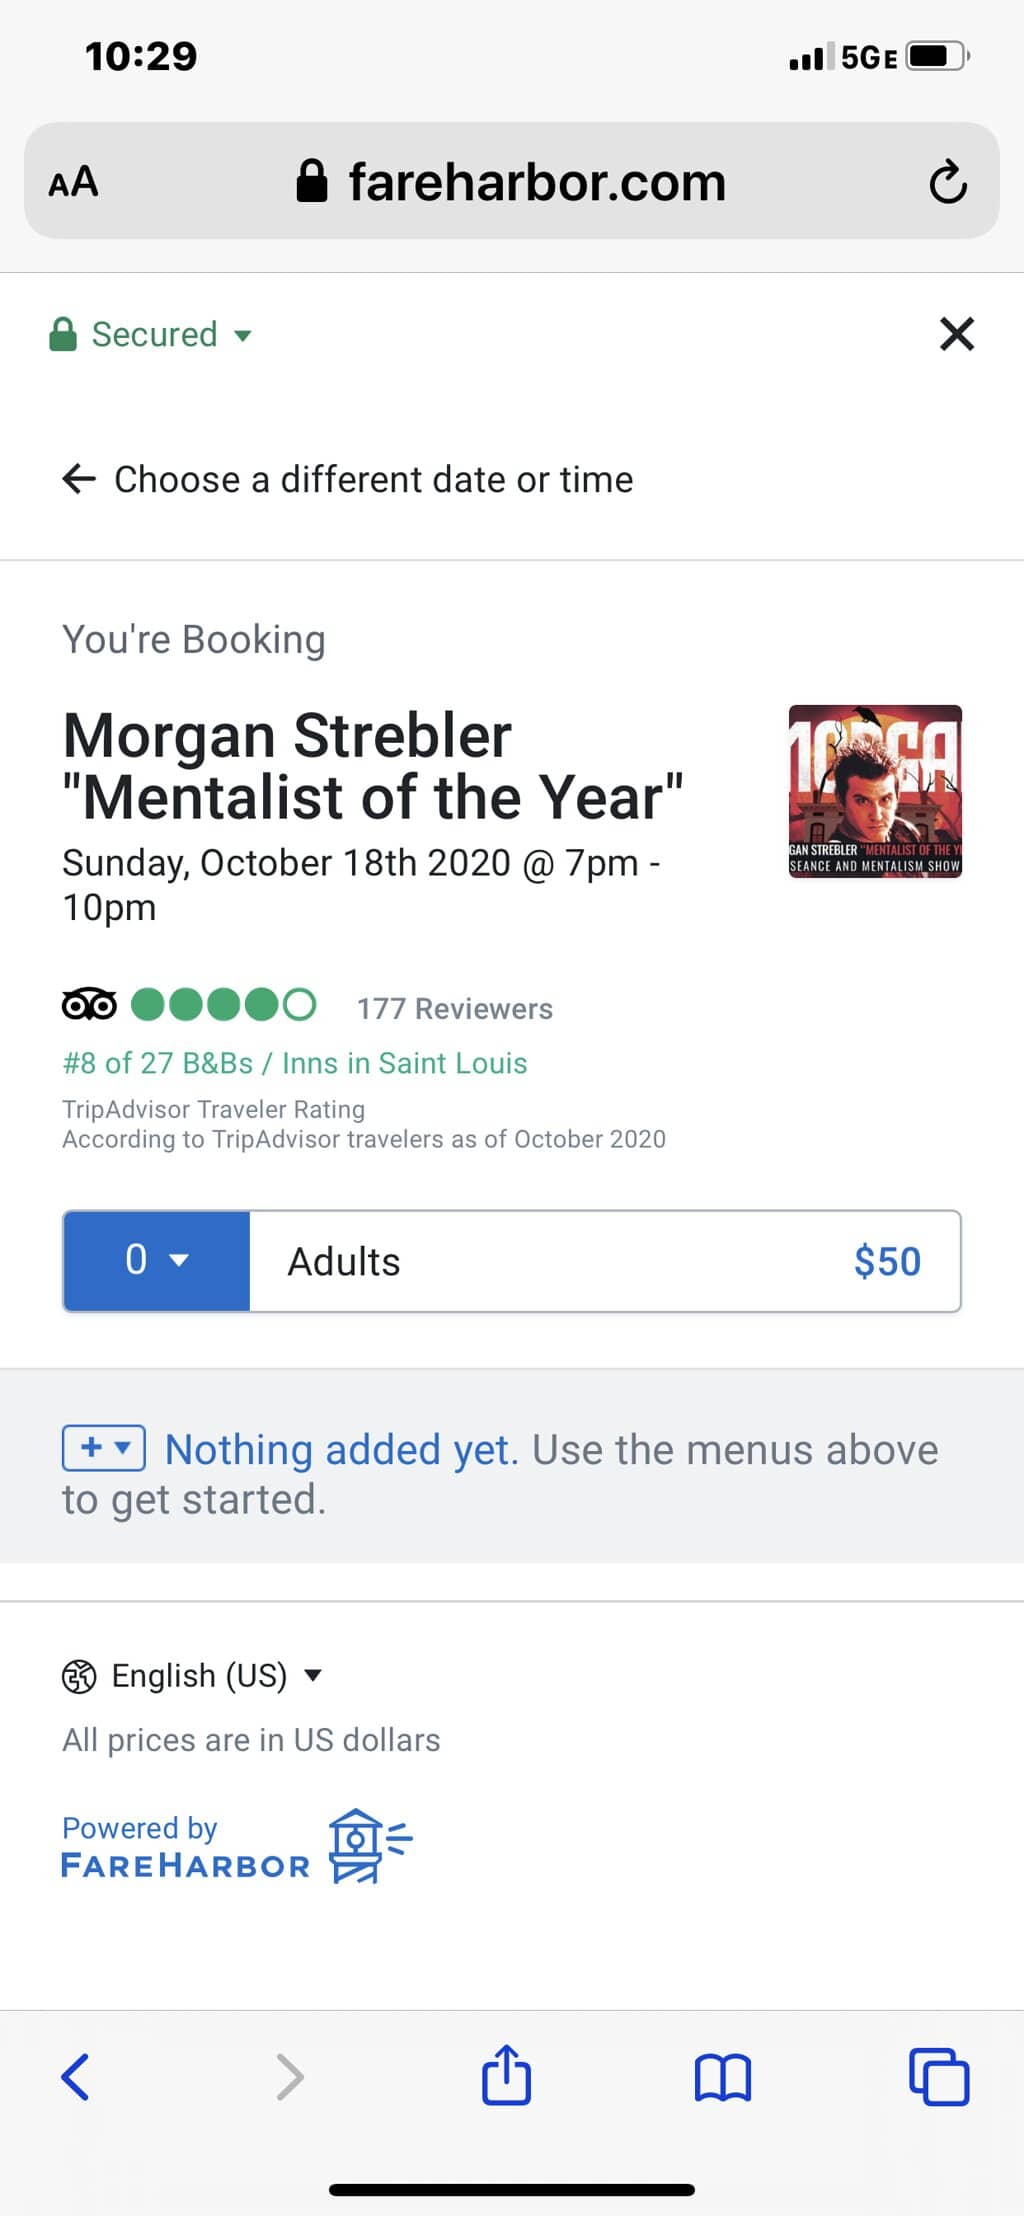Open the Powered by FareHarbor logo link
1024x2216 pixels.
237,1847
